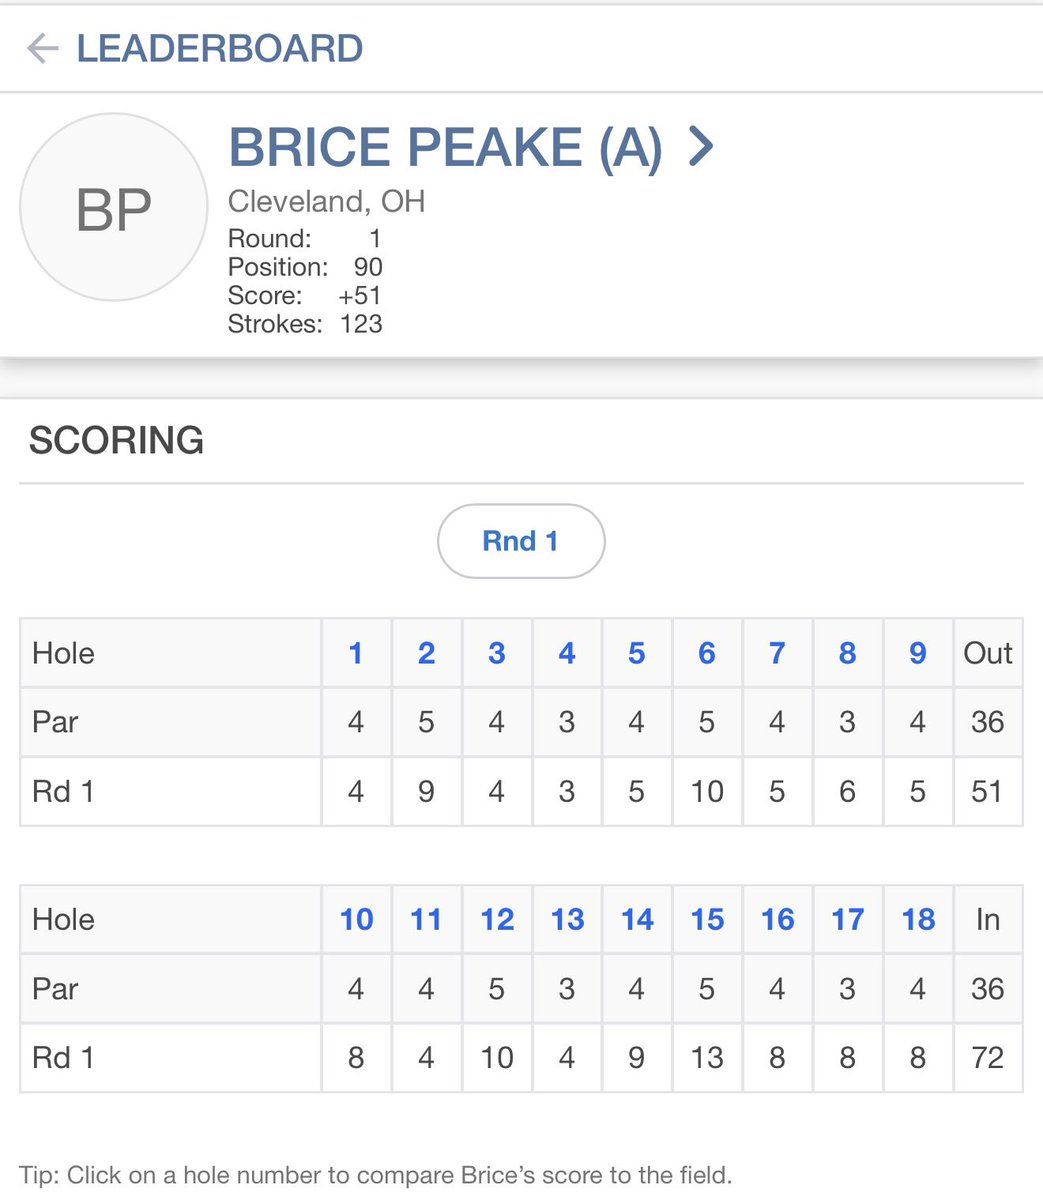Open hole 14 comparison

[x=637, y=919]
